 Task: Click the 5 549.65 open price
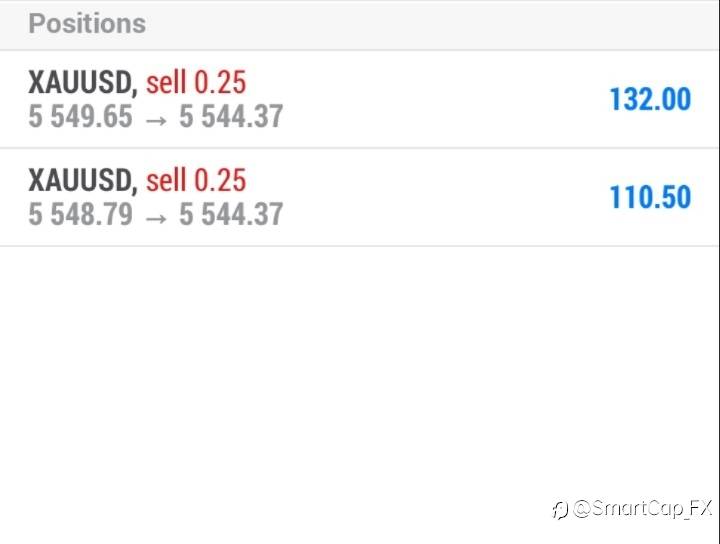(80, 117)
